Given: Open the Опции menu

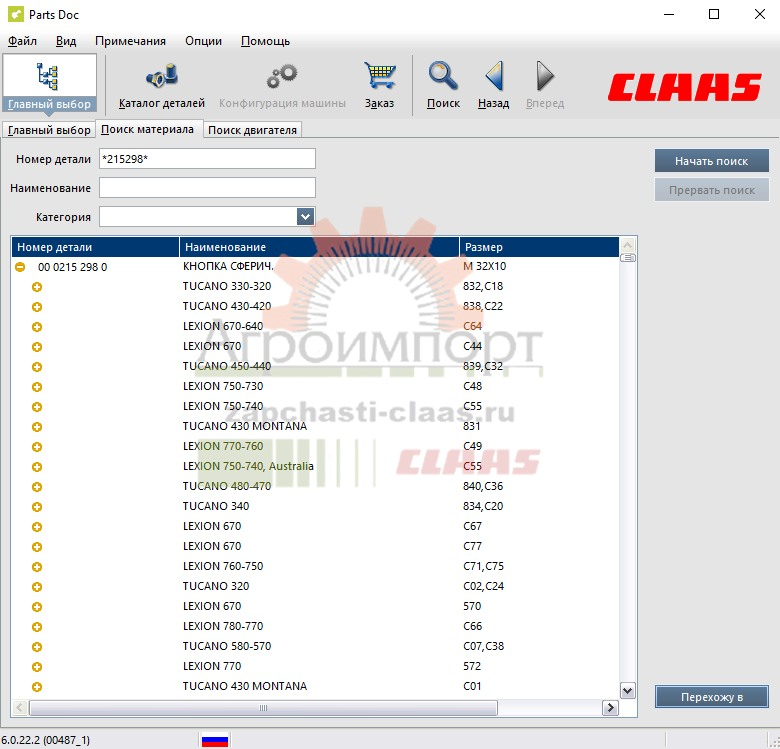Looking at the screenshot, I should tap(203, 41).
